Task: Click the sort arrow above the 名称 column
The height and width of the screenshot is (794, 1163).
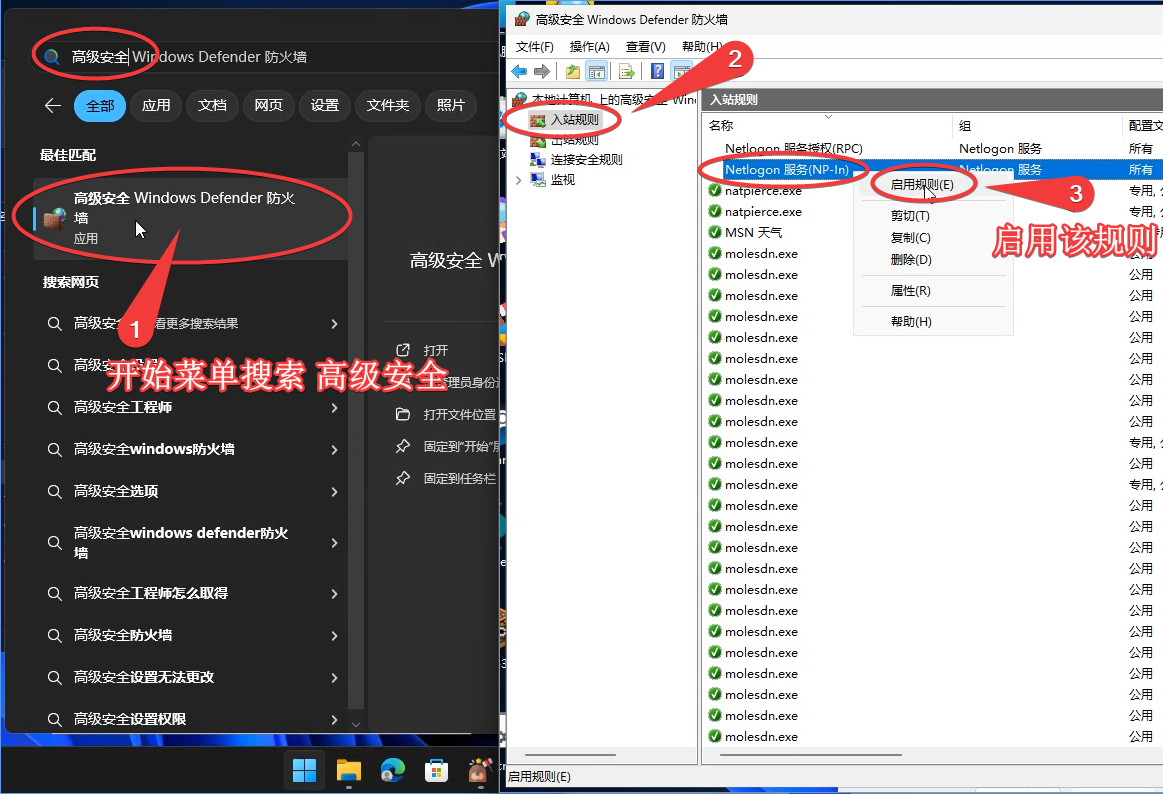Action: (x=828, y=116)
